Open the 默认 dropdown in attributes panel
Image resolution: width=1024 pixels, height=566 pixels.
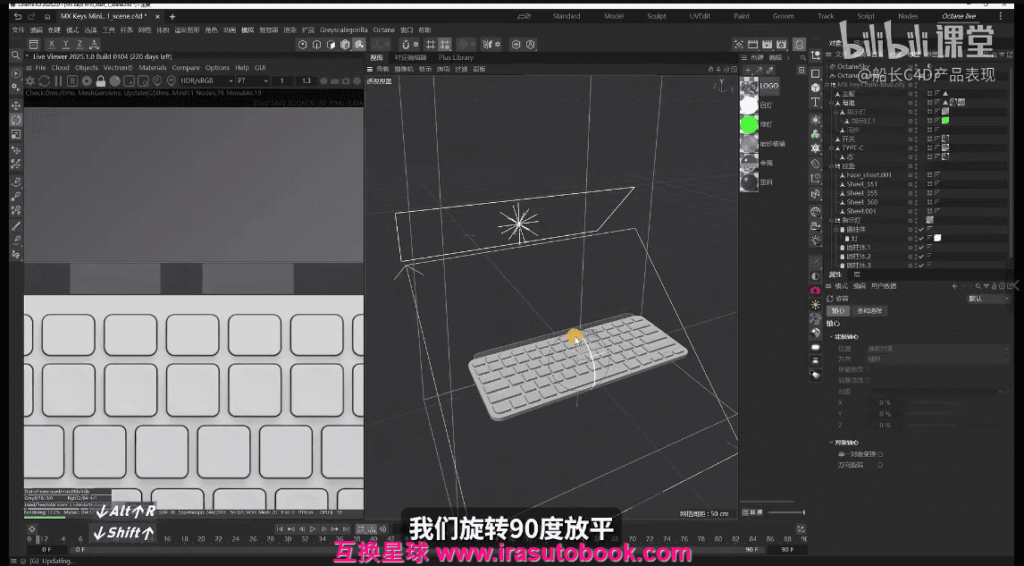[988, 299]
